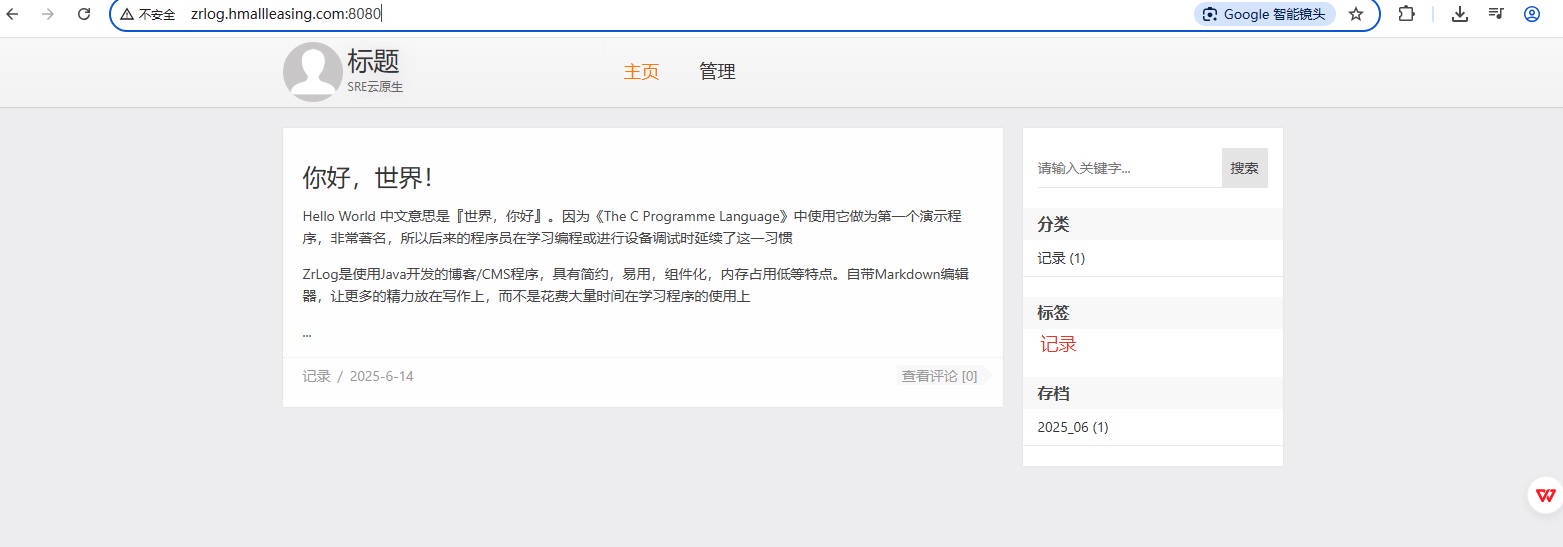Click the 搜索 search button
Screen dimensions: 1563x547
click(1244, 168)
